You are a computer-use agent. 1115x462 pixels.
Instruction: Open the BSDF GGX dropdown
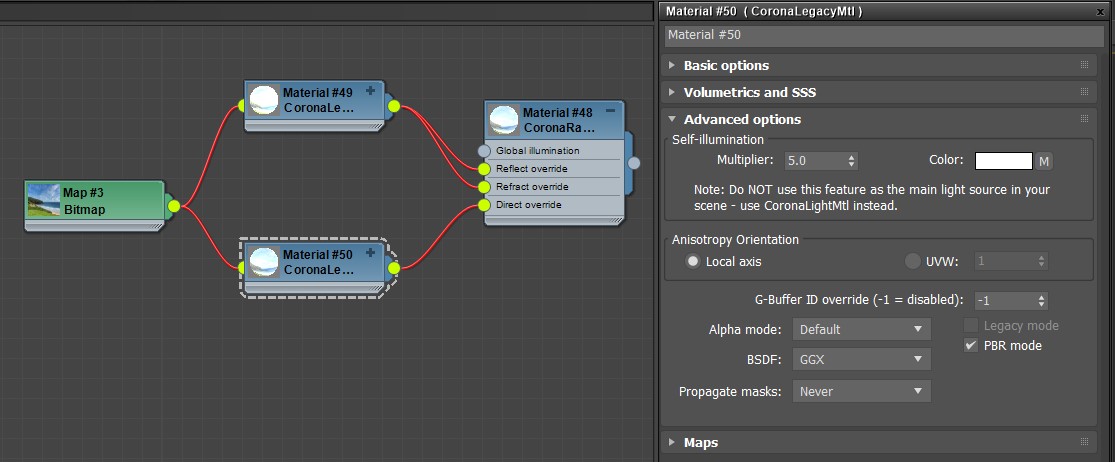point(861,360)
